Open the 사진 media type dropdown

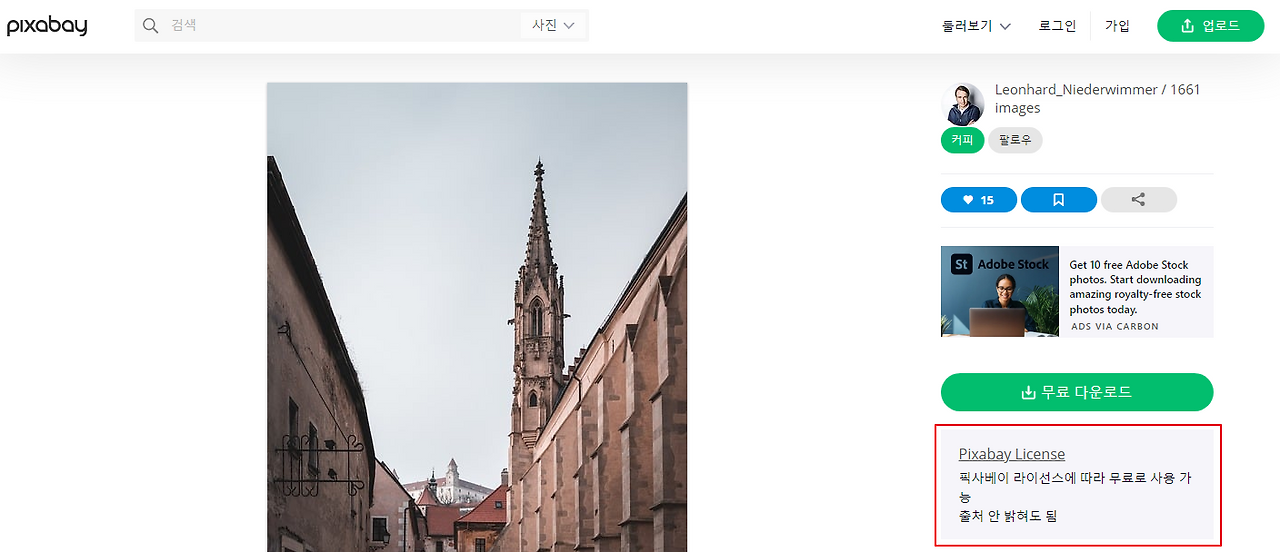pyautogui.click(x=553, y=26)
